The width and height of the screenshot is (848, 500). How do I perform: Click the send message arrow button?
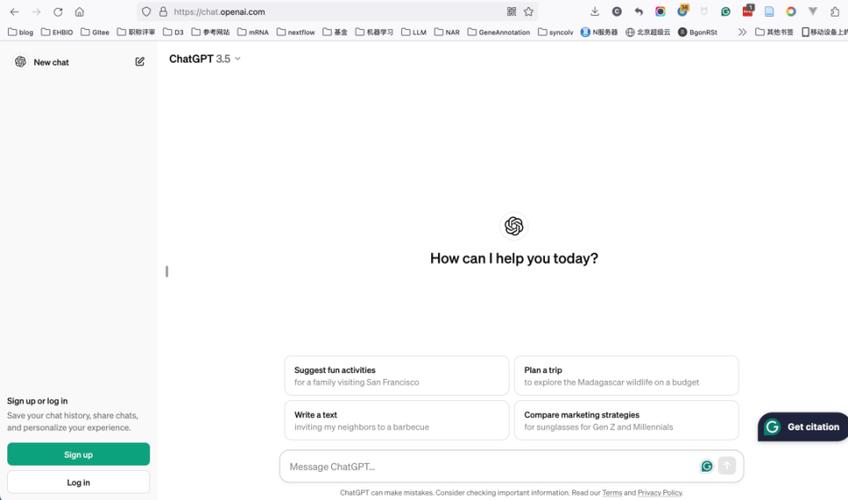727,465
